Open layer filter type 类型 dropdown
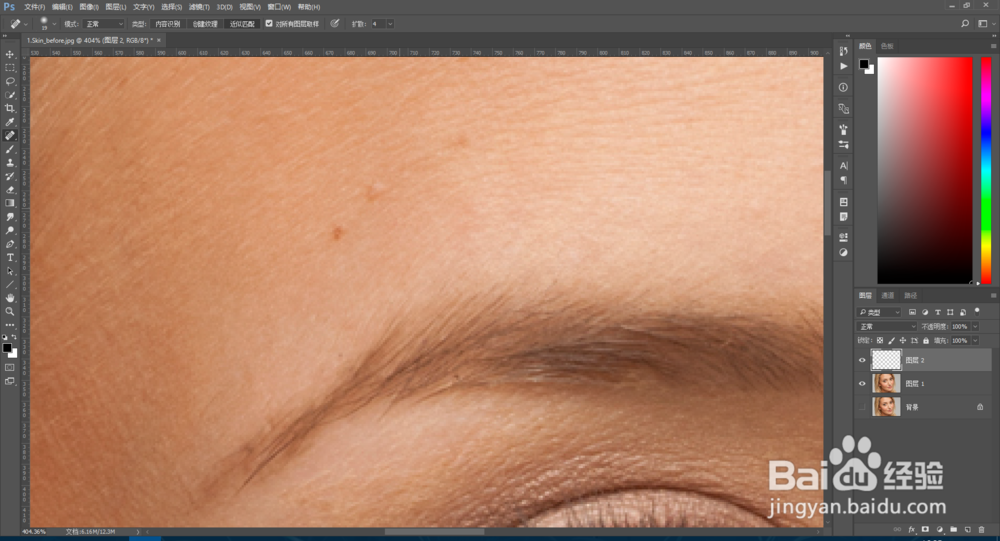Image resolution: width=1000 pixels, height=541 pixels. coord(879,312)
